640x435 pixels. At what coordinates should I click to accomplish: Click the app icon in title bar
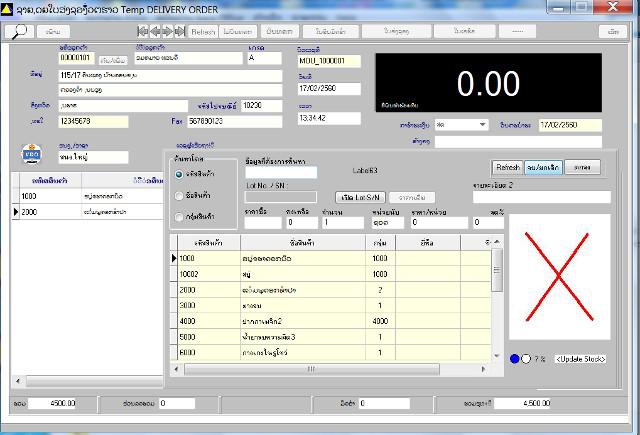point(8,7)
